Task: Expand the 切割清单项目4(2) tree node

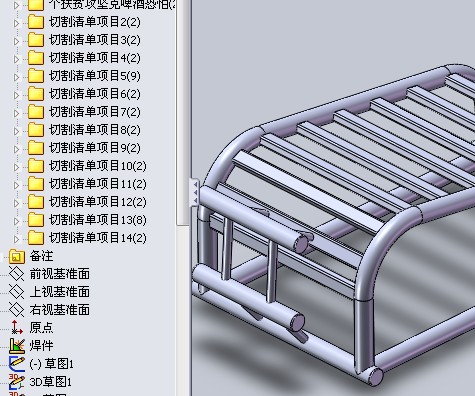Action: pyautogui.click(x=16, y=59)
